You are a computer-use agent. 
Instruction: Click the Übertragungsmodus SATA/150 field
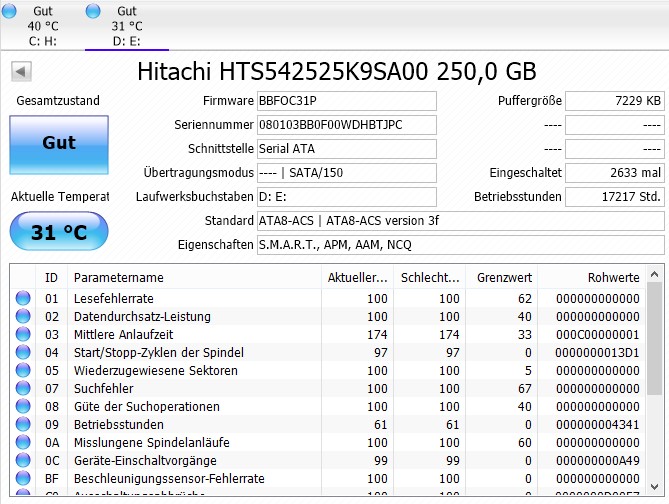346,172
